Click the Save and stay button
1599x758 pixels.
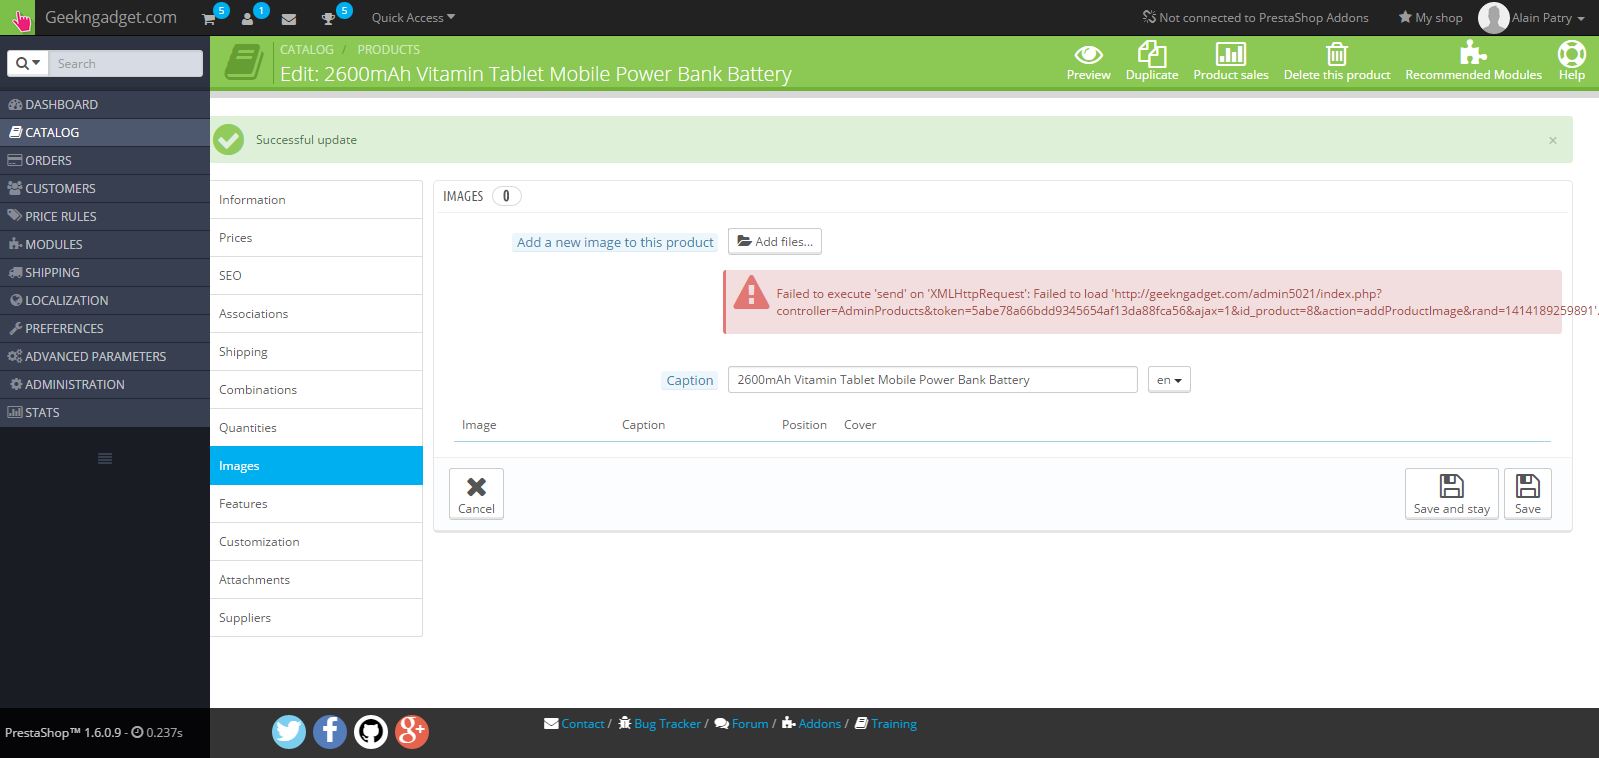pos(1451,494)
